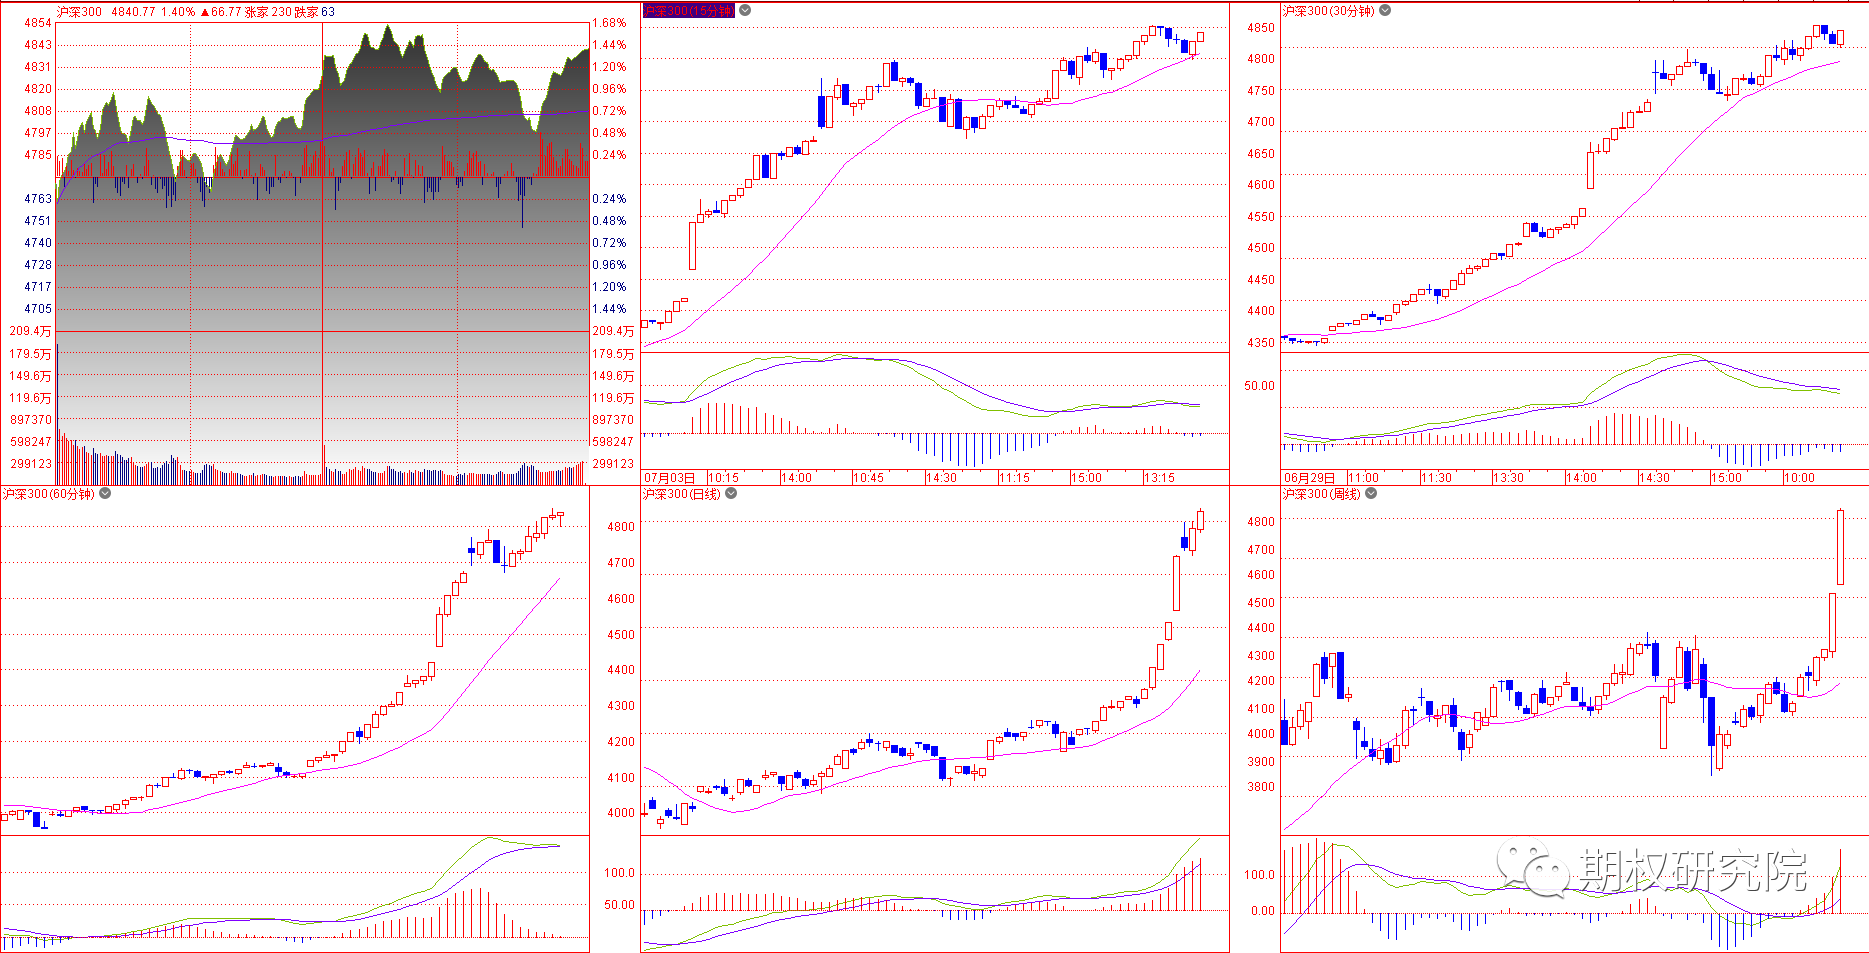The height and width of the screenshot is (953, 1869).
Task: Click the ▲66.77 point change value
Action: tap(221, 12)
